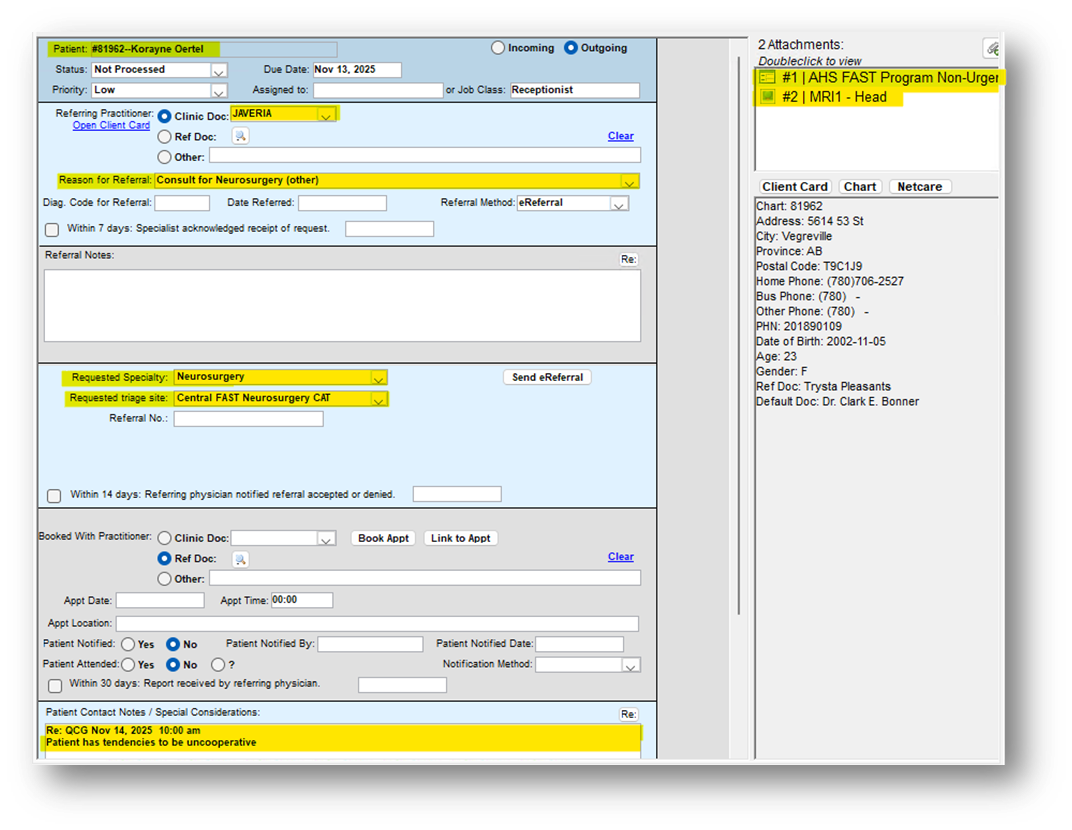Open the Requested triage site dropdown
This screenshot has height=830, width=1072.
tap(378, 399)
